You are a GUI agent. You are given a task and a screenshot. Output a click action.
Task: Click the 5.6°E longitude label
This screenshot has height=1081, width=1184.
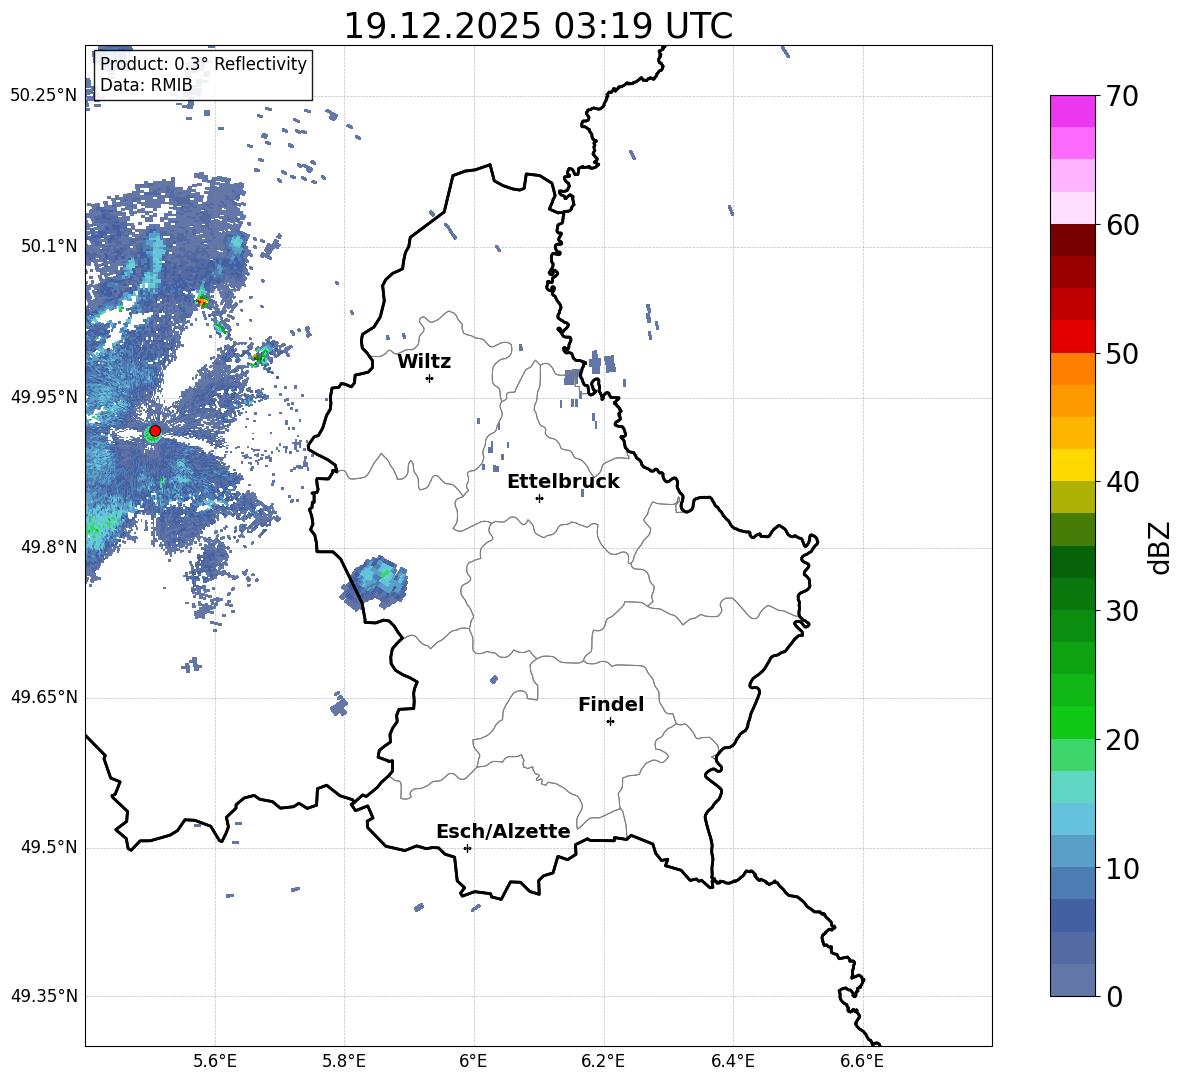(x=215, y=1061)
